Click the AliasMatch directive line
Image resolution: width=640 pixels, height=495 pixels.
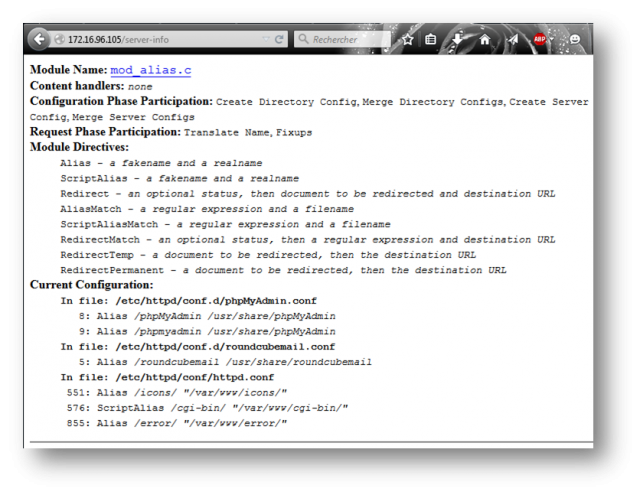point(207,209)
